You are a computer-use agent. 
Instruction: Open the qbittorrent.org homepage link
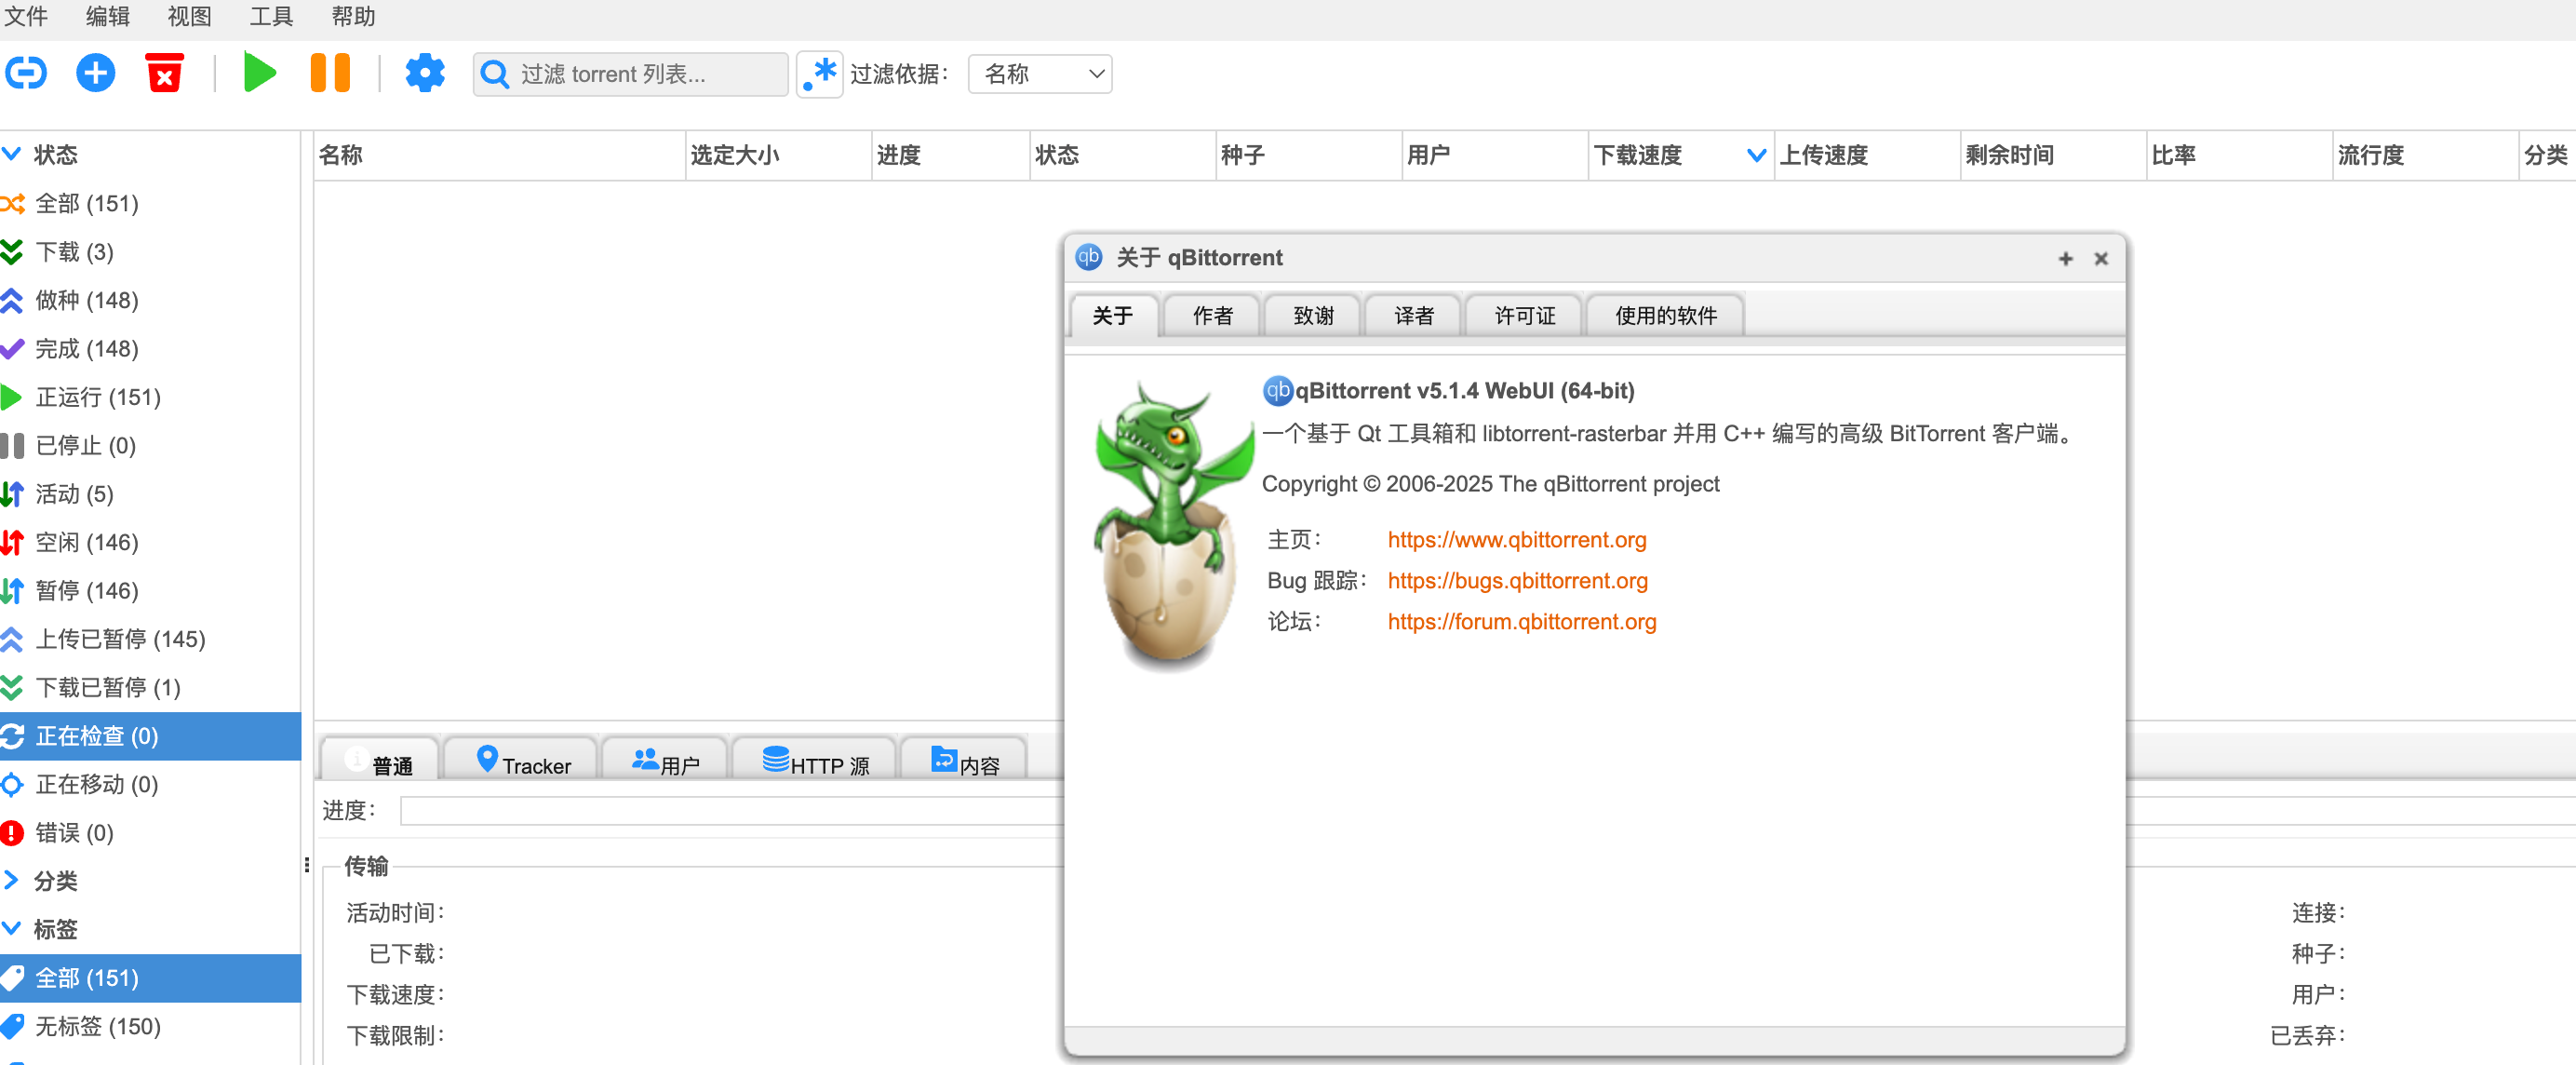pyautogui.click(x=1516, y=539)
